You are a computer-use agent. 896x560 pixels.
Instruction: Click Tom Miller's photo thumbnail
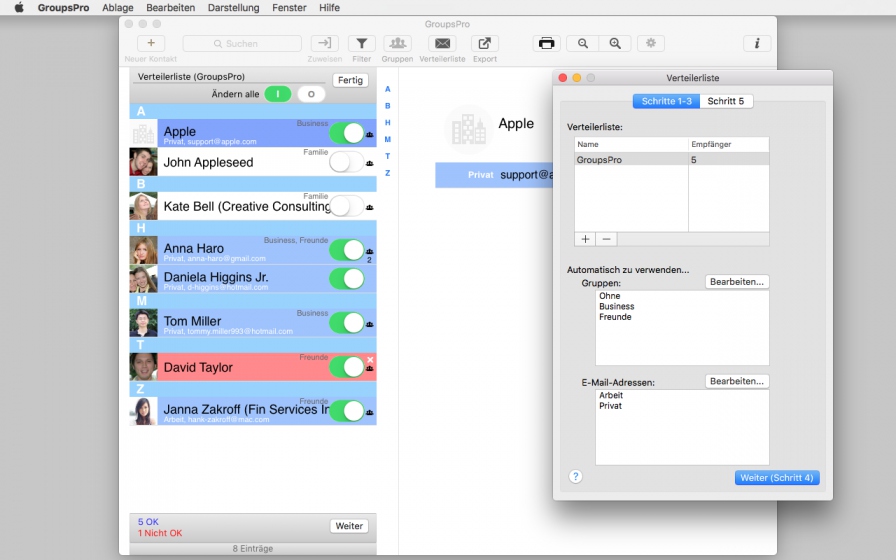point(143,323)
